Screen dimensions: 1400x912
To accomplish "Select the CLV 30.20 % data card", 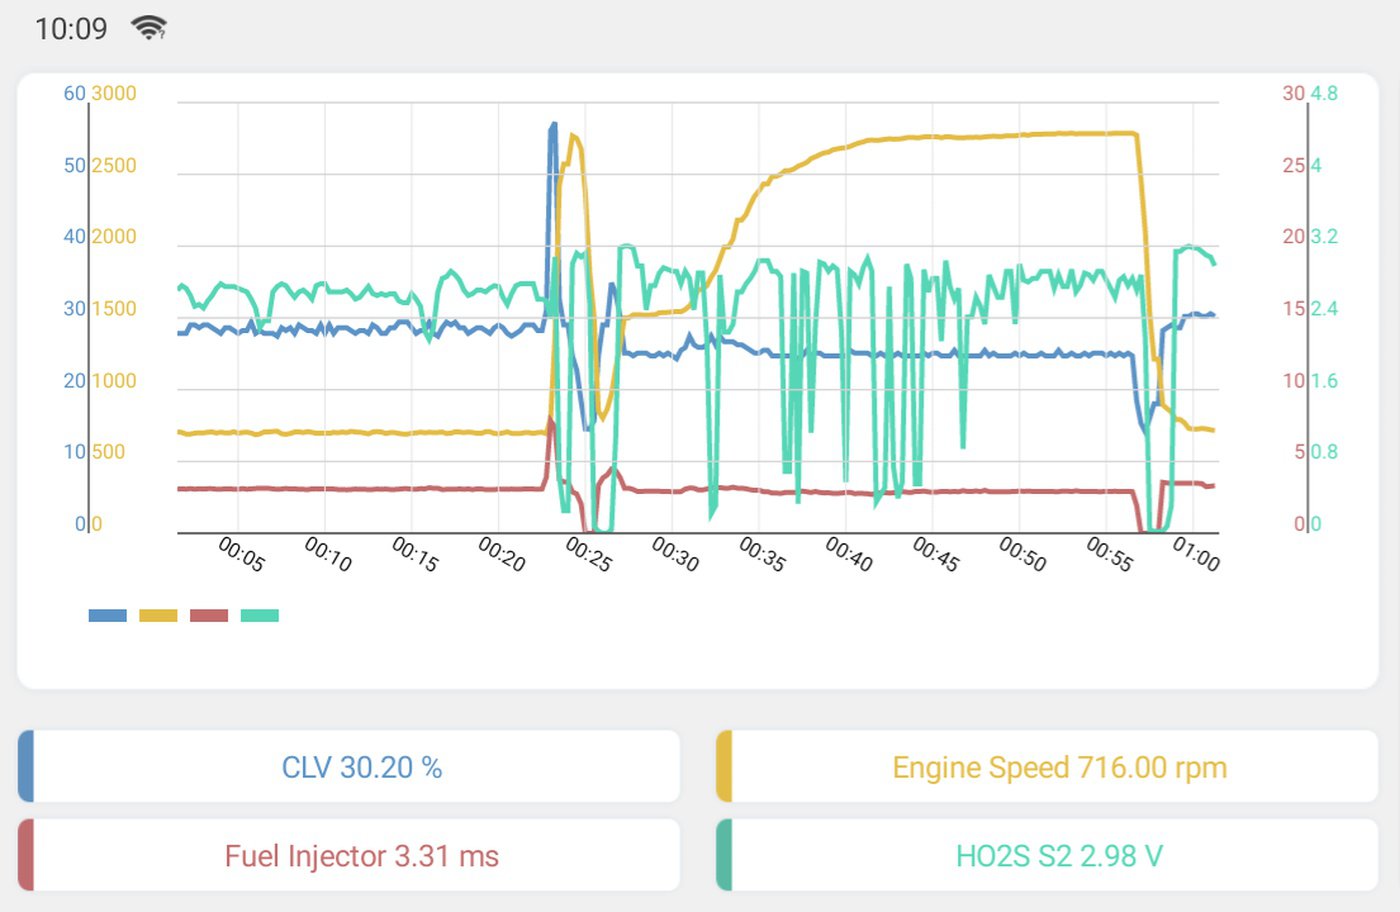I will (349, 766).
